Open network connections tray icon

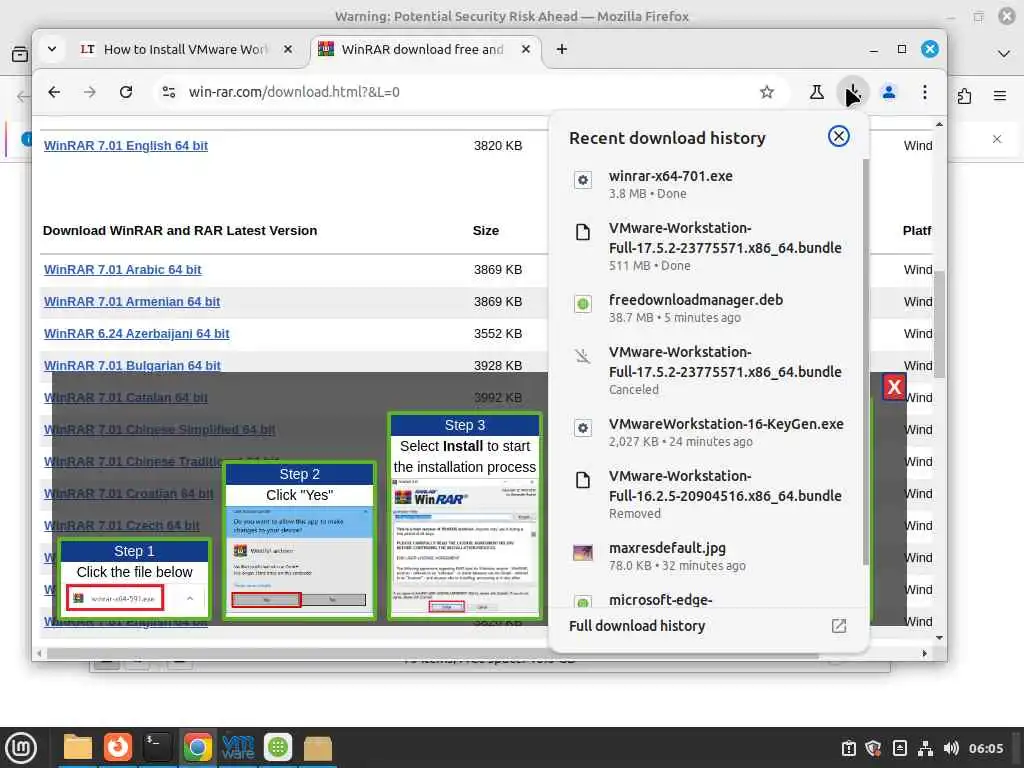tap(925, 748)
